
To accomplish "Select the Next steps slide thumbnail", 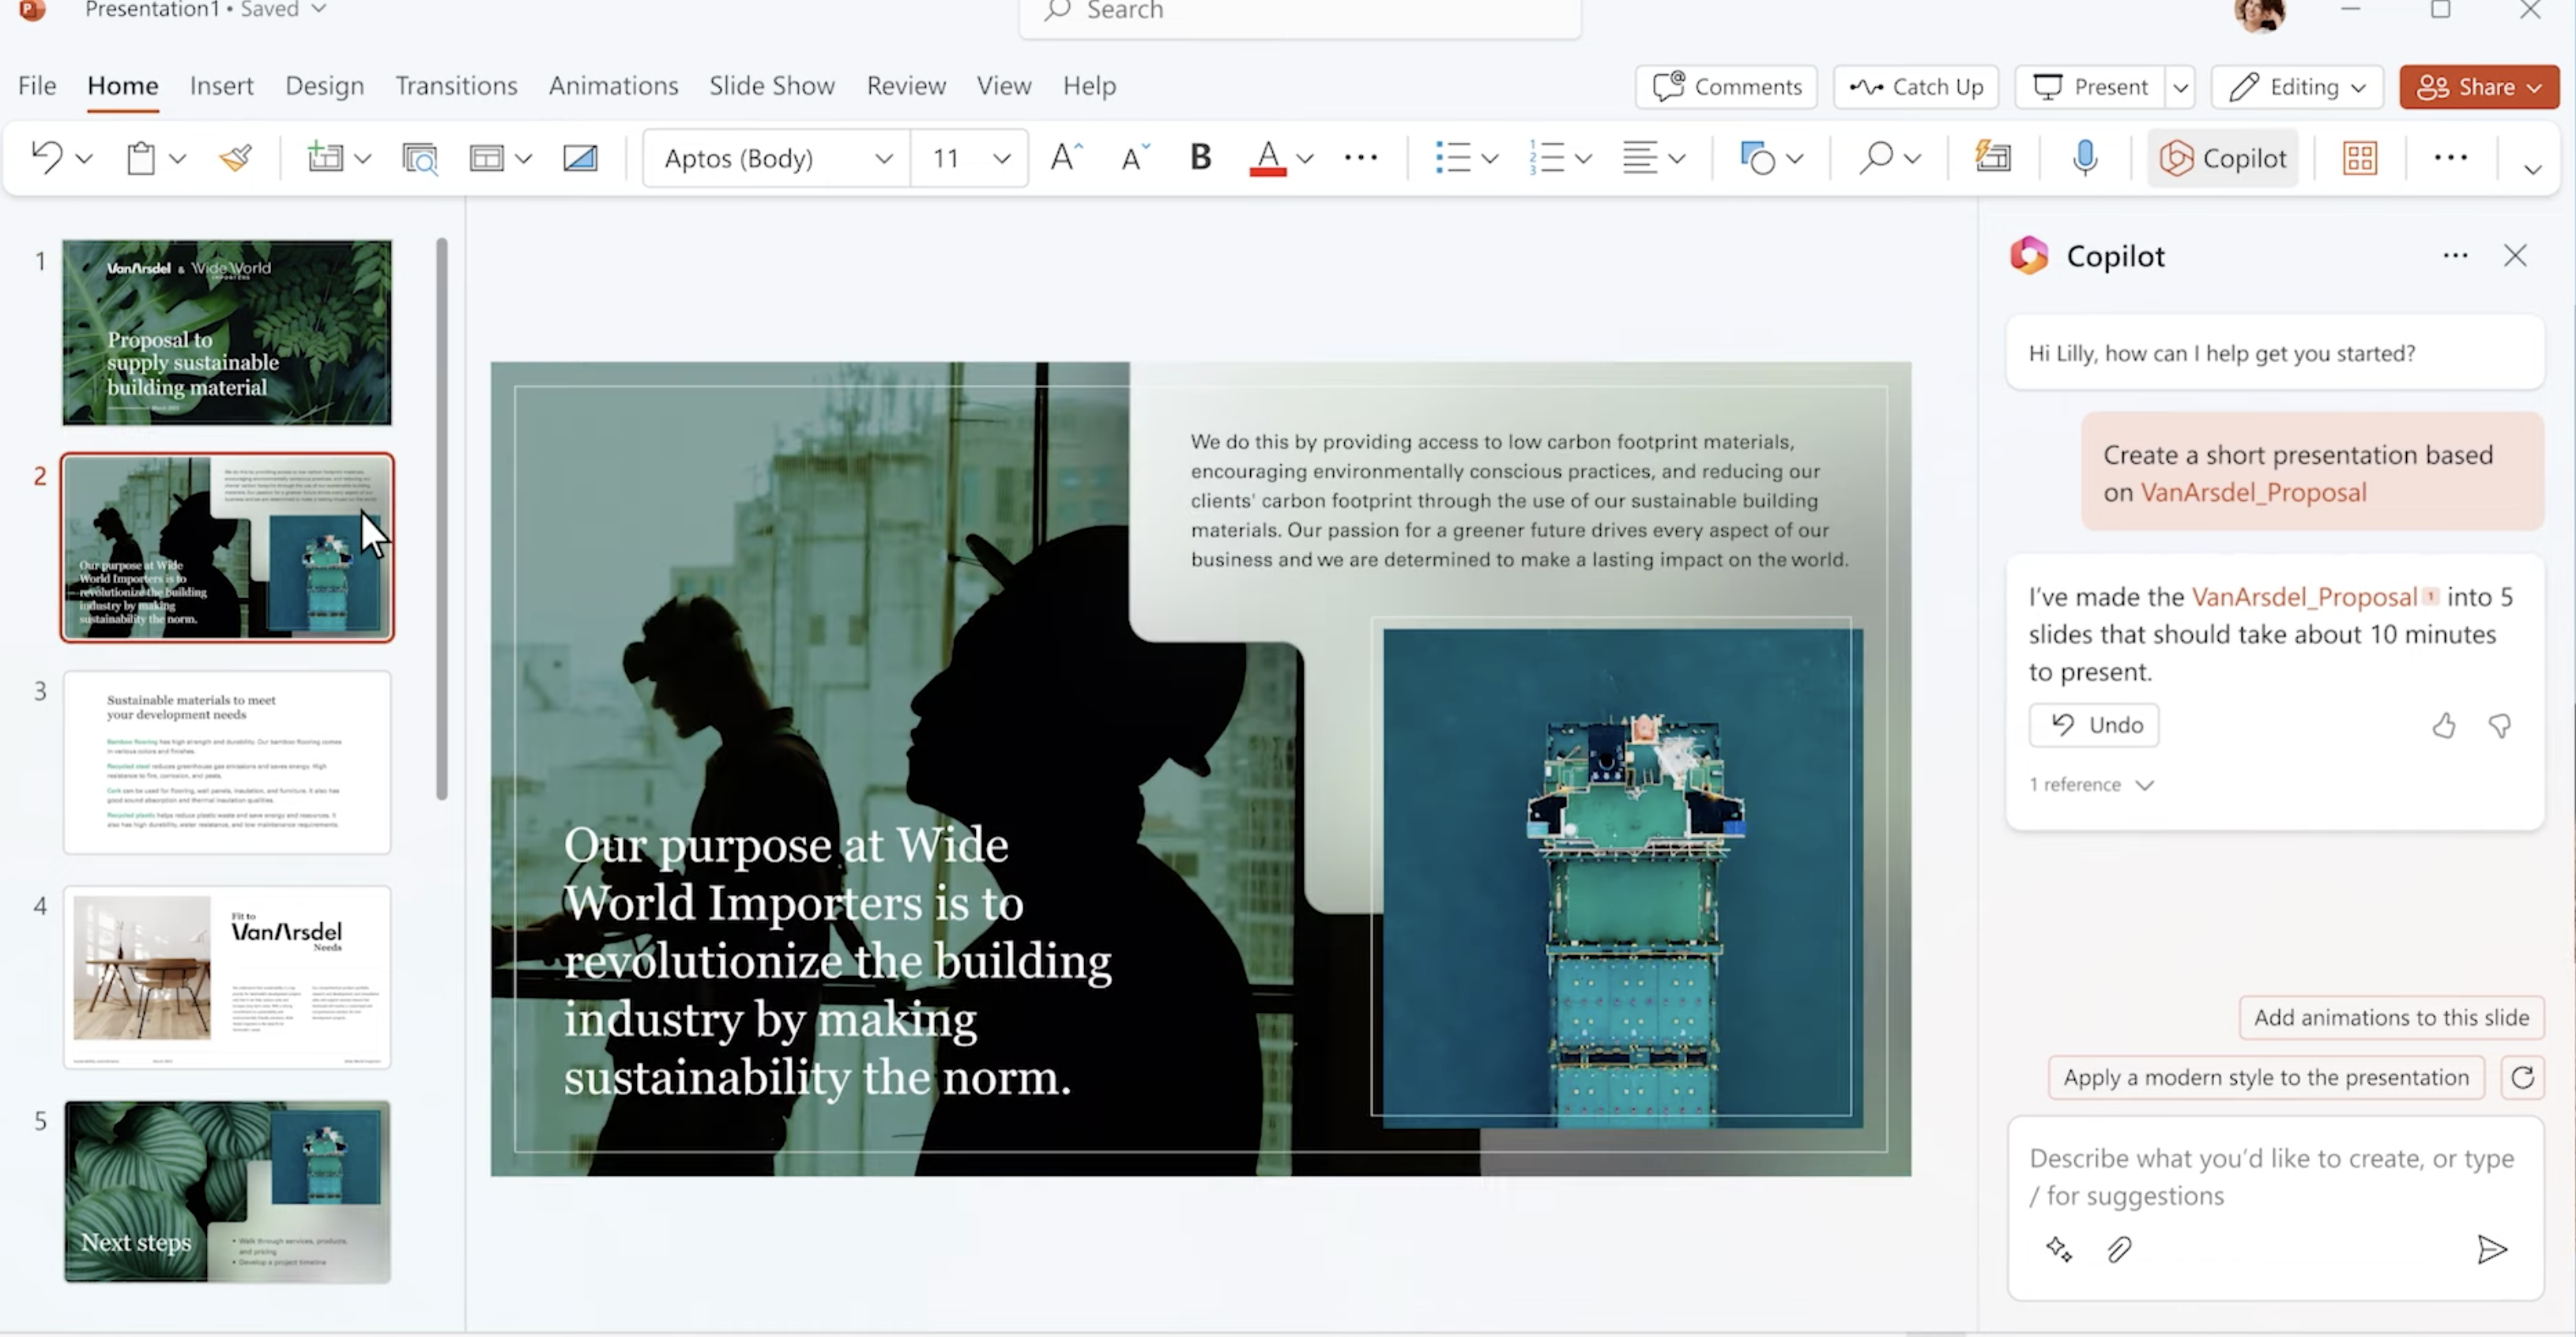I will click(x=227, y=1192).
